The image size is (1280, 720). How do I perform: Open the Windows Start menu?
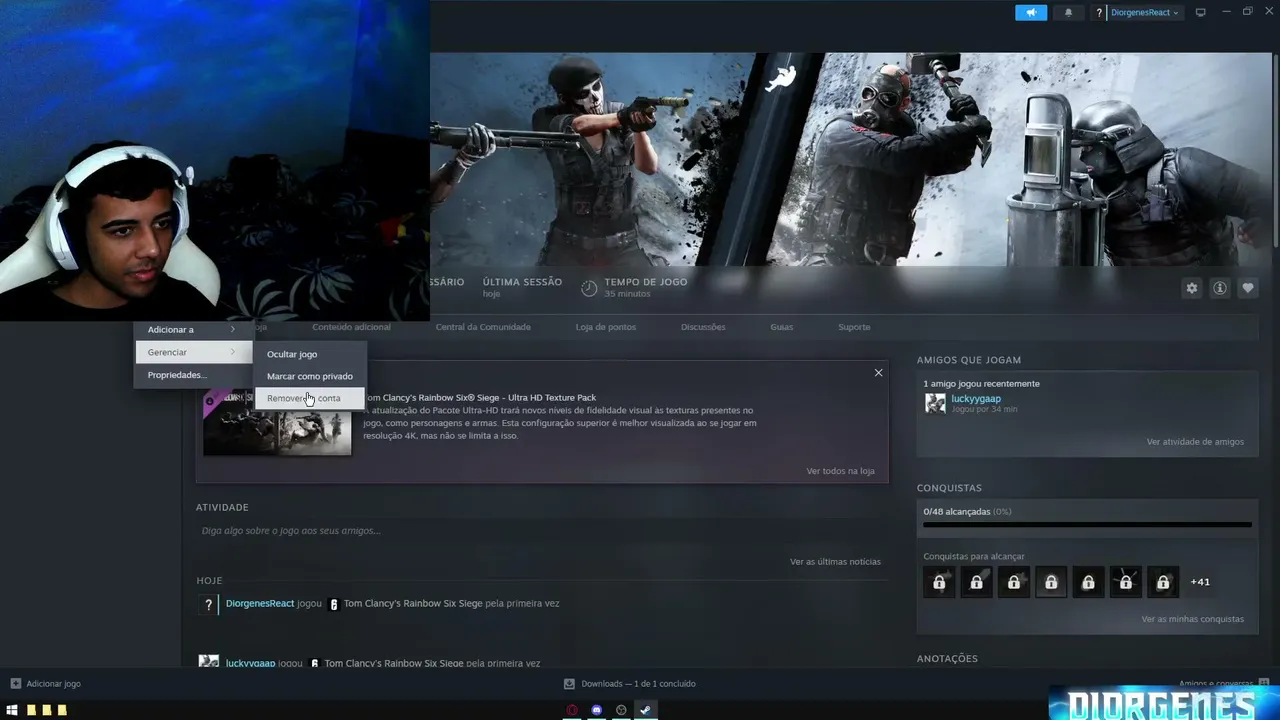[x=12, y=710]
